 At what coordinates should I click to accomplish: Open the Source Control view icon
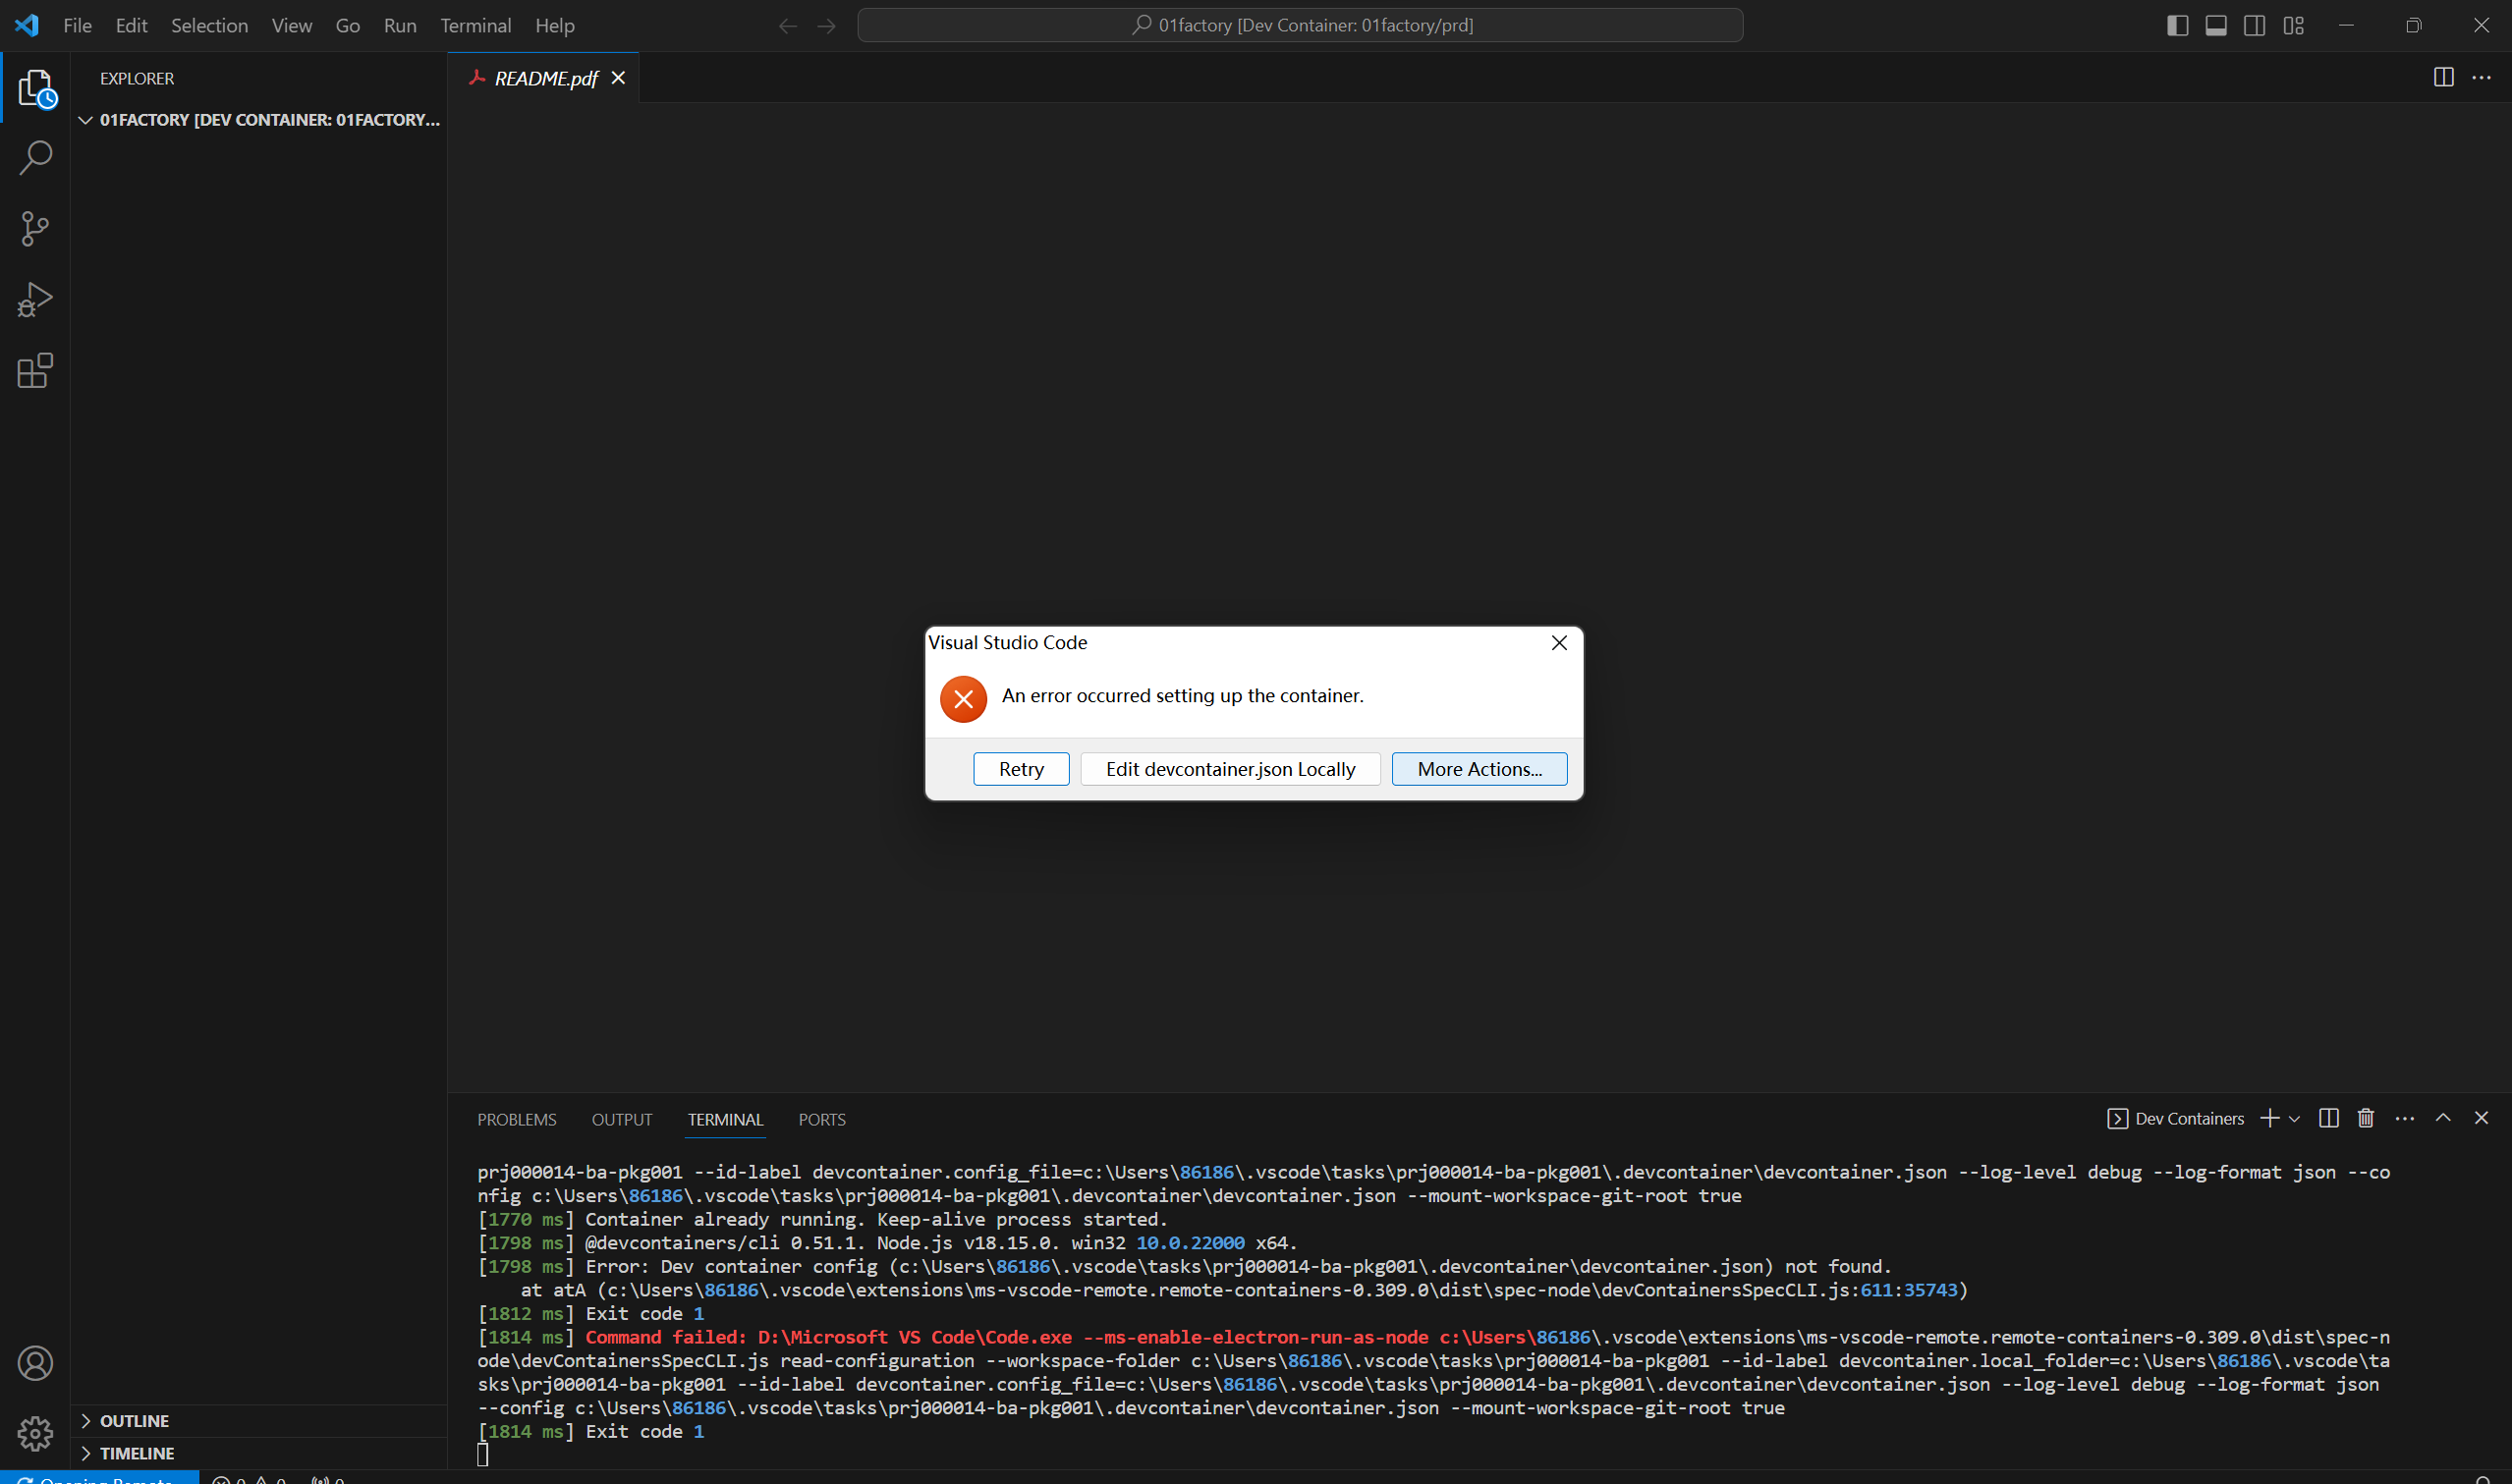click(36, 229)
